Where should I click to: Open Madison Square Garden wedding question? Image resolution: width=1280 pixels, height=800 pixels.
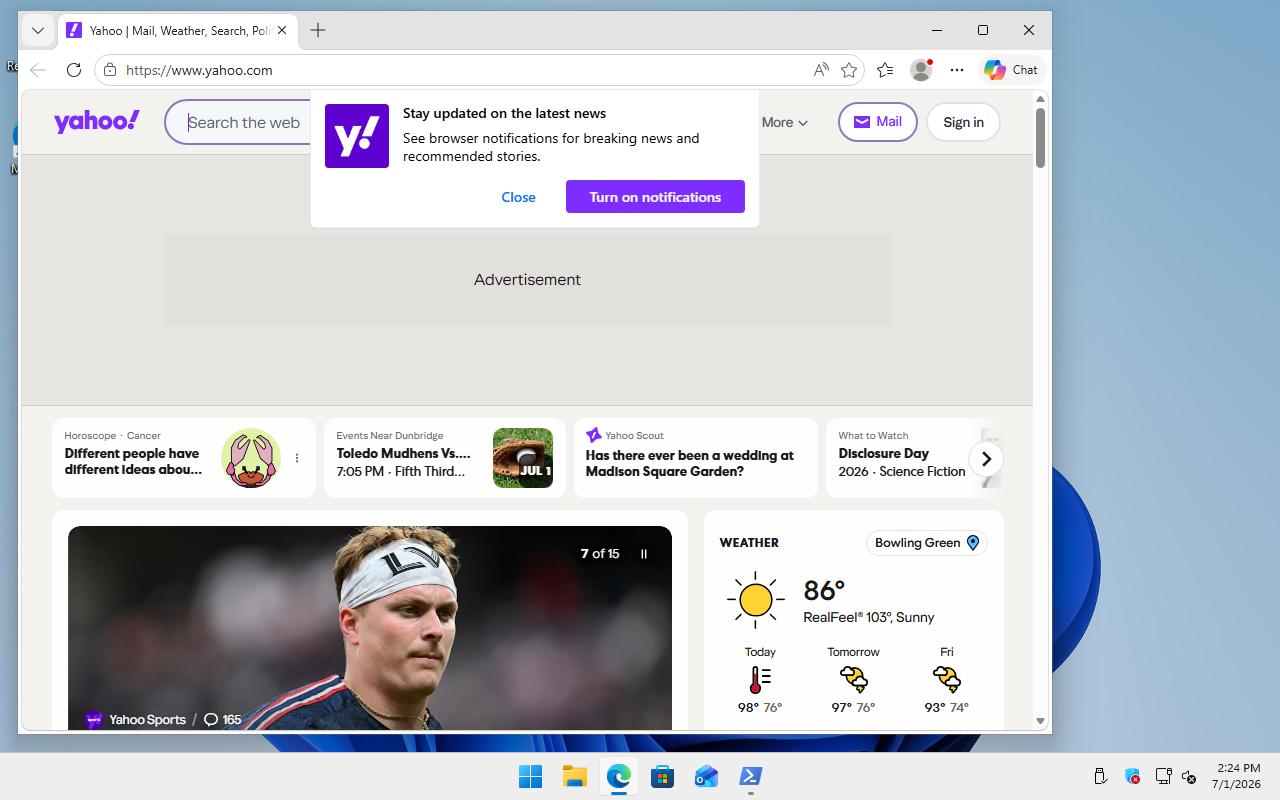[x=690, y=463]
